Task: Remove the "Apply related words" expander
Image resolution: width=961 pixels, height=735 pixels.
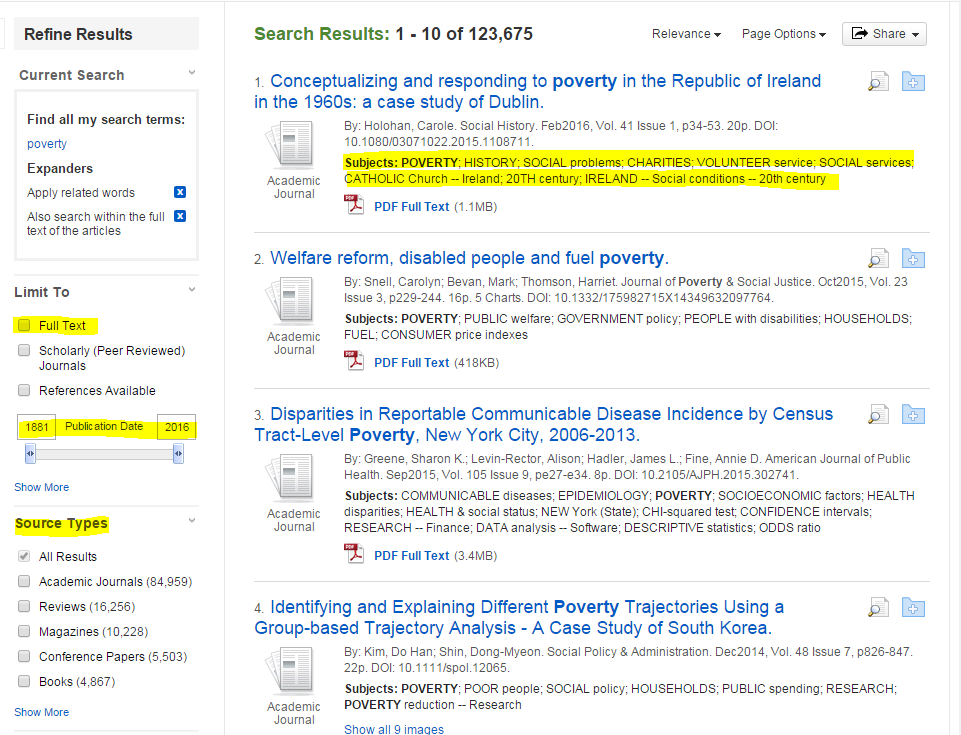Action: [179, 192]
